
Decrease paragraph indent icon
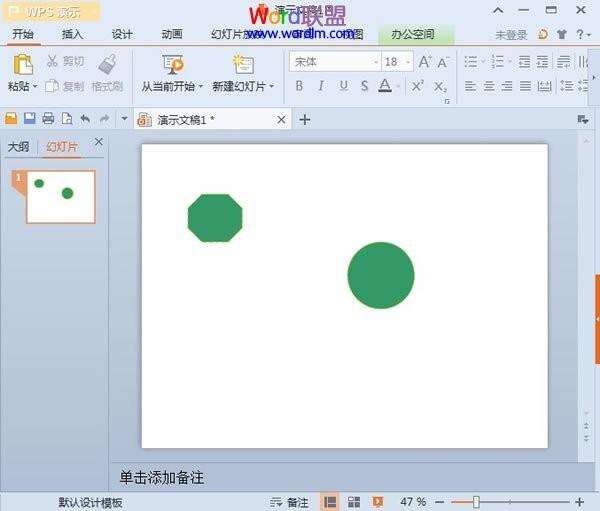(x=524, y=62)
